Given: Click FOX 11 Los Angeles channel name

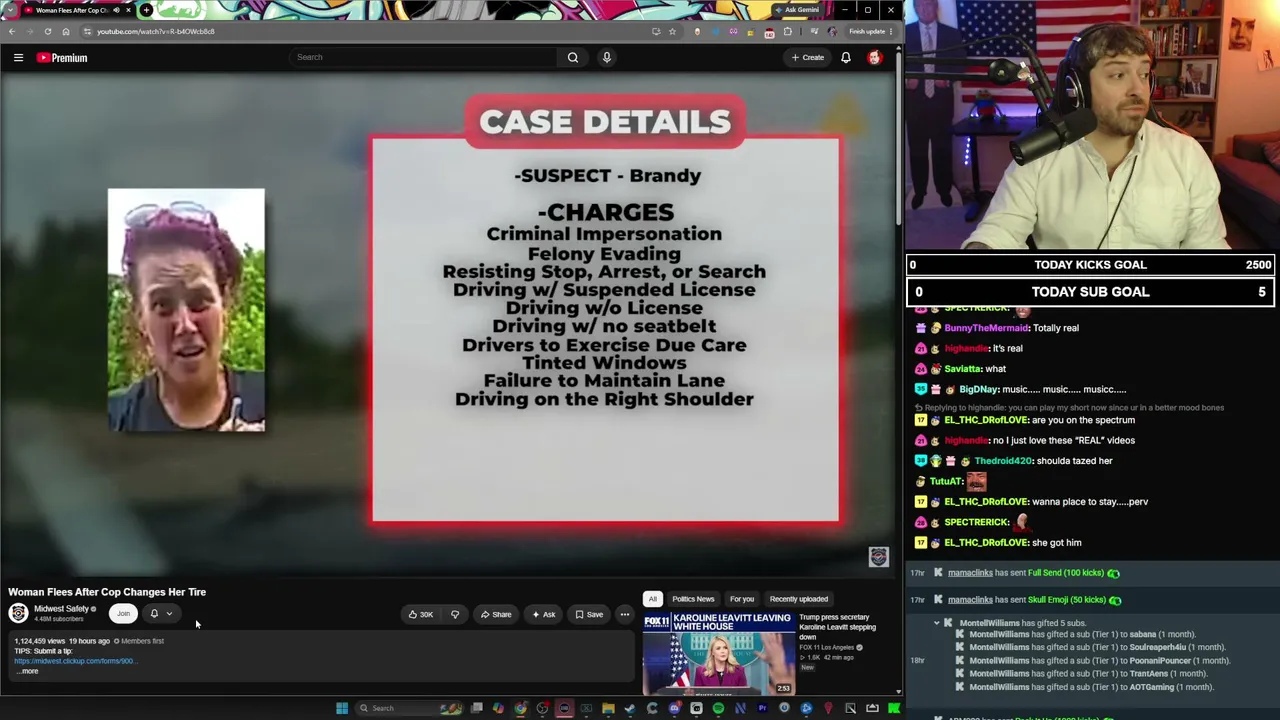Looking at the screenshot, I should click(x=827, y=648).
